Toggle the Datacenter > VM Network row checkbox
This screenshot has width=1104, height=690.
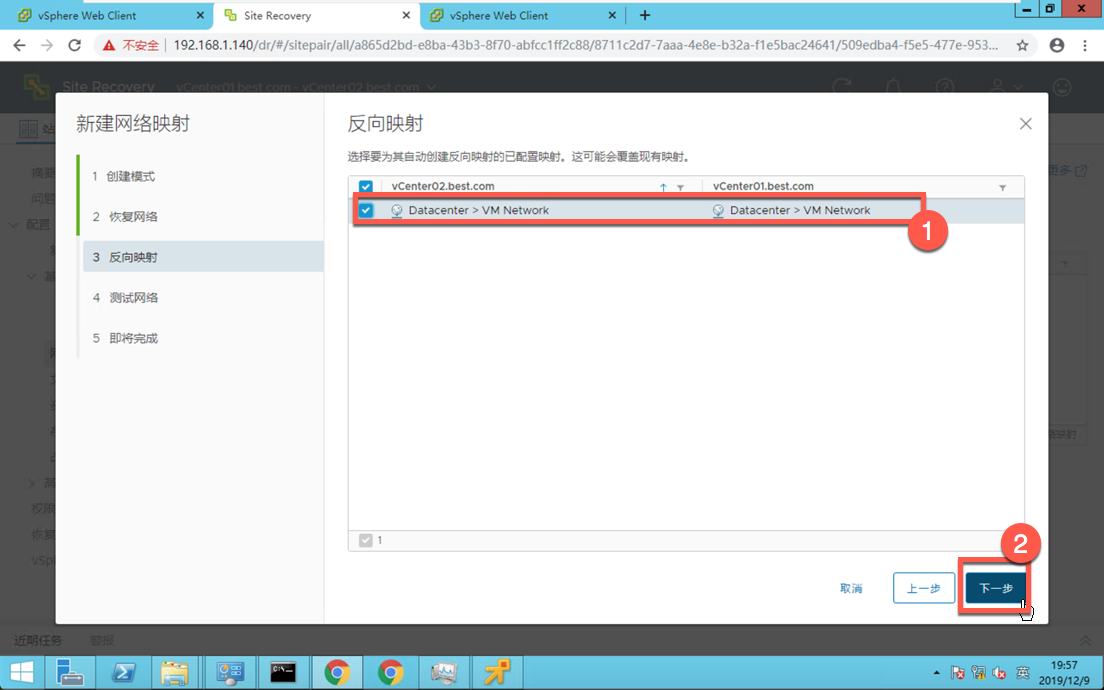(365, 210)
